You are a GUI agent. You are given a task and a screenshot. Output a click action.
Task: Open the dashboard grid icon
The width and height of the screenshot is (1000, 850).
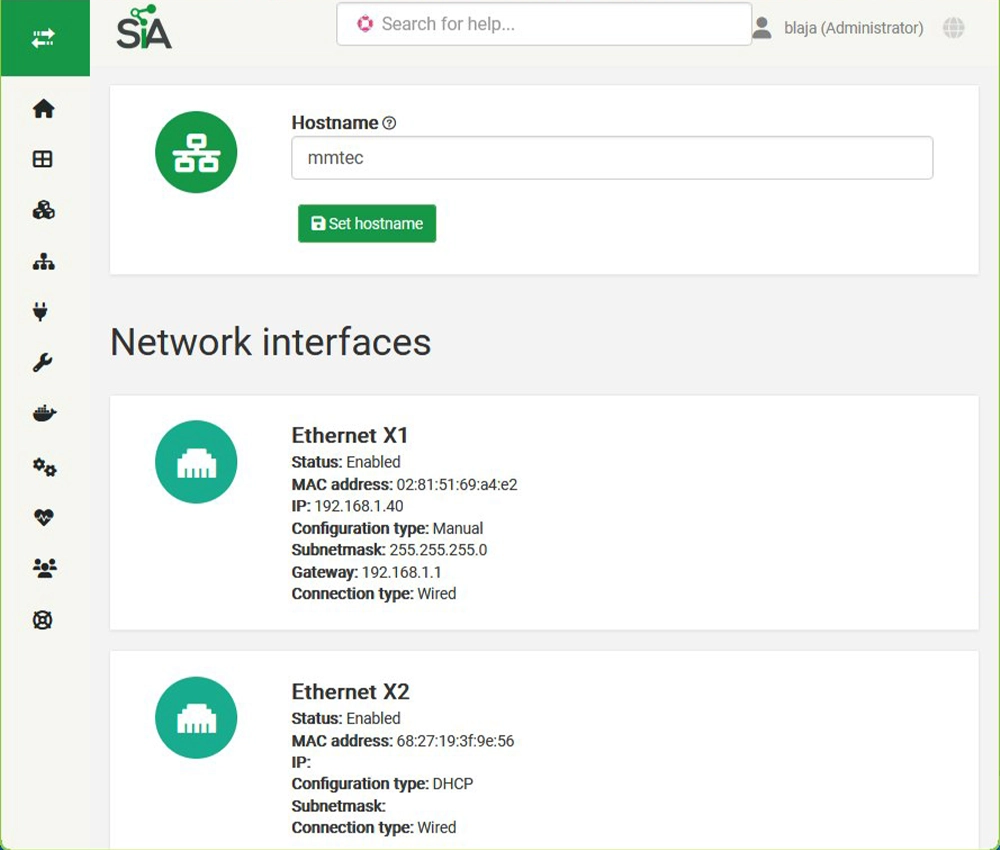(x=43, y=159)
